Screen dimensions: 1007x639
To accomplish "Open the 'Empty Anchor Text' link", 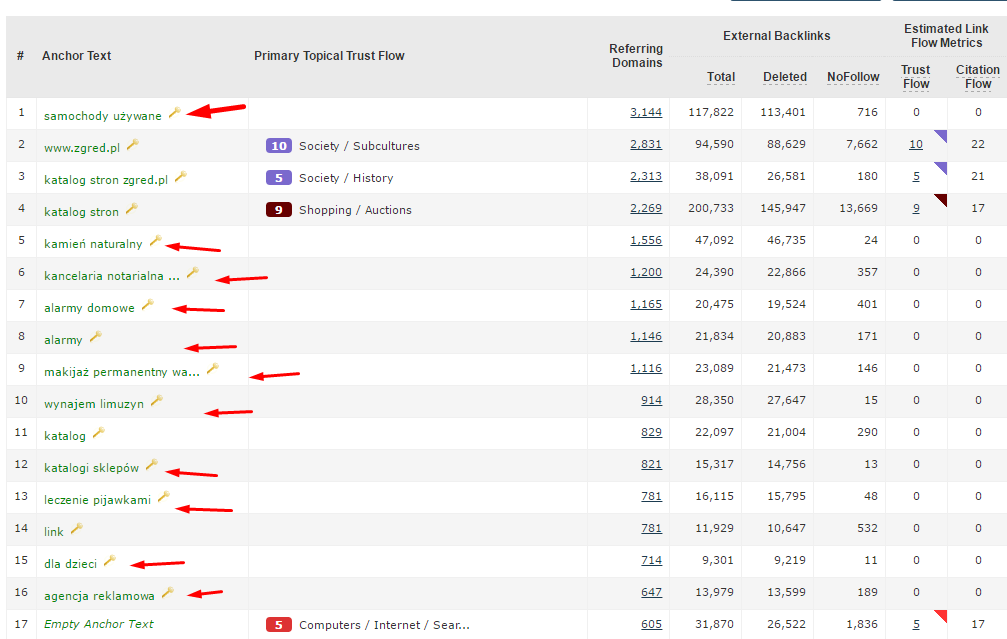I will pyautogui.click(x=98, y=624).
